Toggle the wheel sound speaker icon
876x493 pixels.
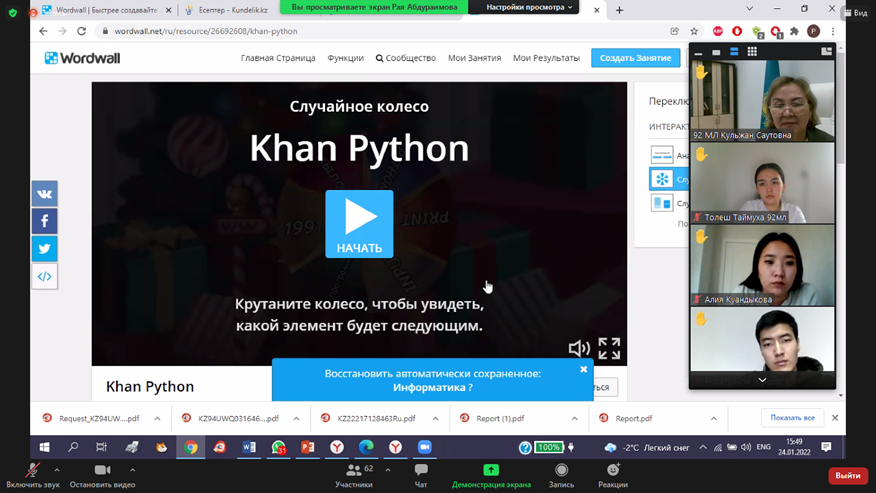click(x=579, y=348)
